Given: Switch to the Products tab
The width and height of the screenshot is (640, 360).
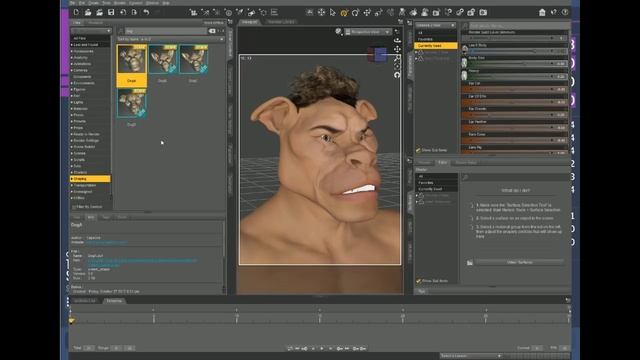Looking at the screenshot, I should click(96, 23).
